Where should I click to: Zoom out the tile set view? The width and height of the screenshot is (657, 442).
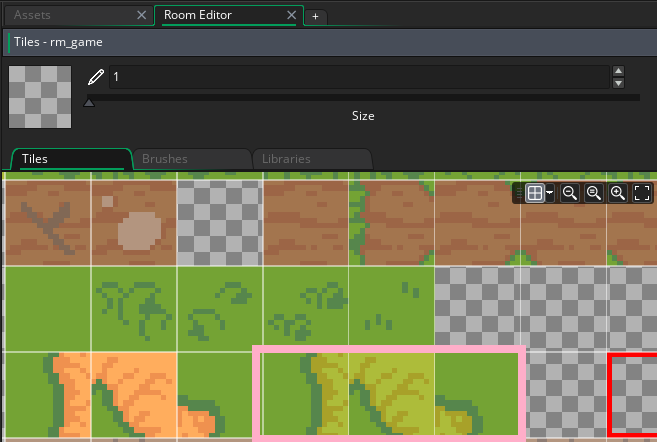click(569, 193)
